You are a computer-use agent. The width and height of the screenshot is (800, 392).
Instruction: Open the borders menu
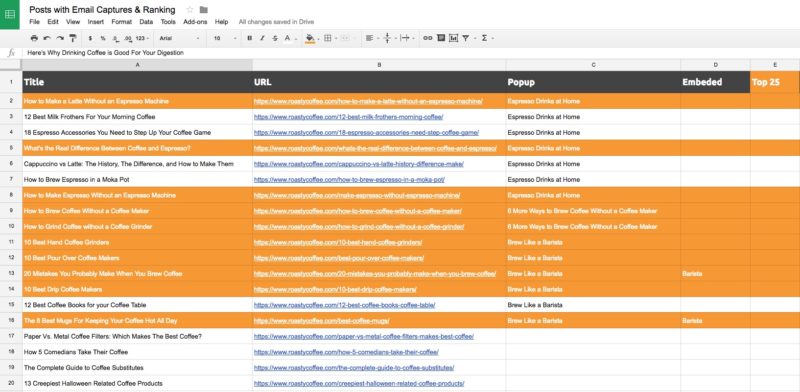click(328, 38)
